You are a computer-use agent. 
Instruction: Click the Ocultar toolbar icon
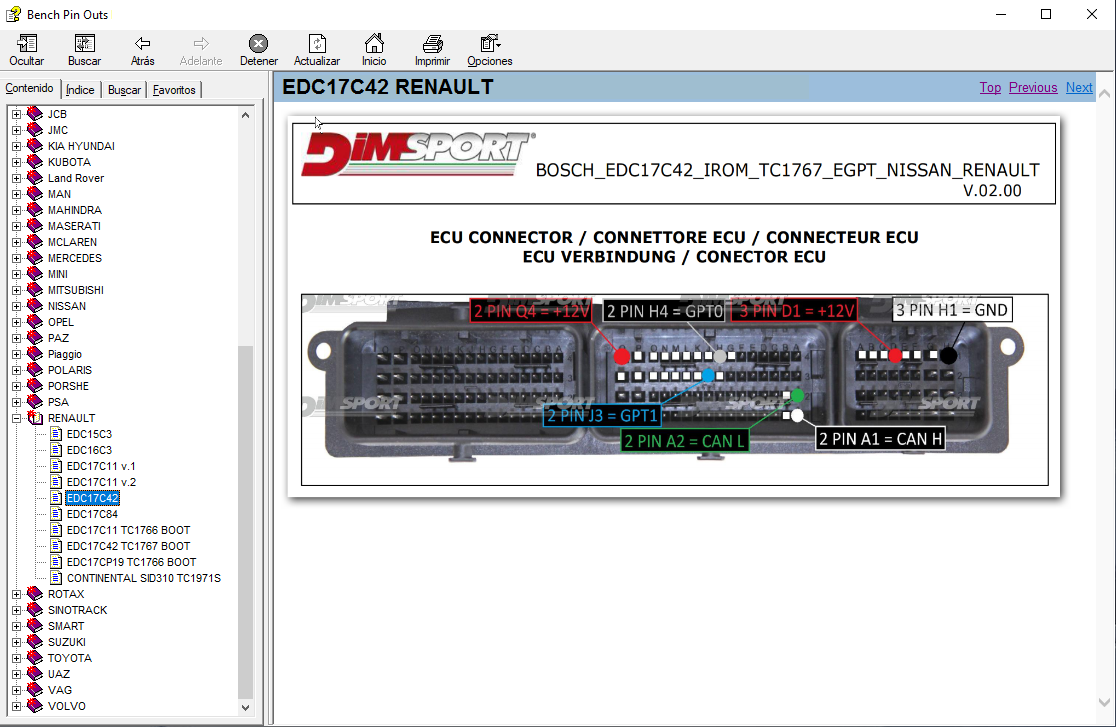26,43
